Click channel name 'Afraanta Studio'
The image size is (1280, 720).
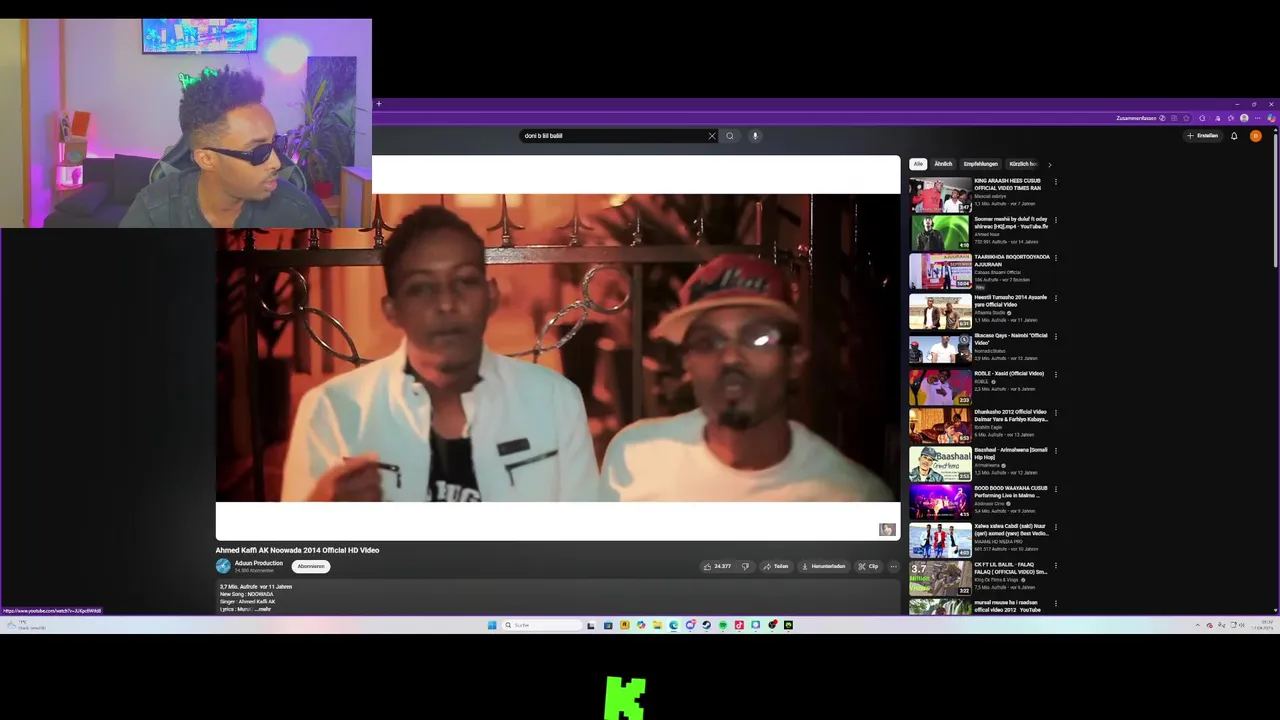click(991, 313)
